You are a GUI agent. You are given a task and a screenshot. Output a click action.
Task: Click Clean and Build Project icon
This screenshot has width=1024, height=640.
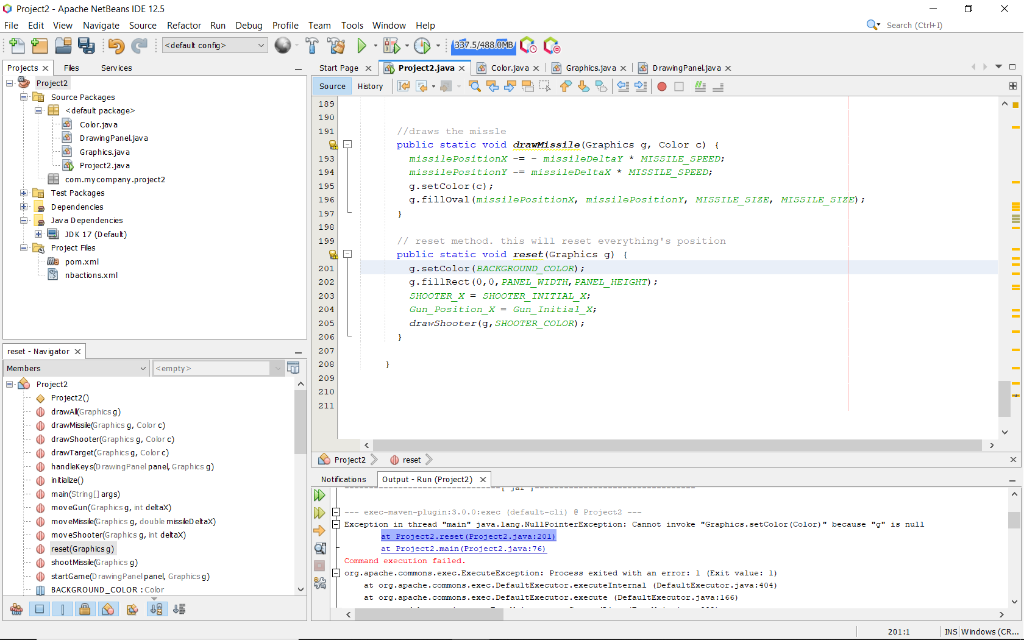[335, 46]
